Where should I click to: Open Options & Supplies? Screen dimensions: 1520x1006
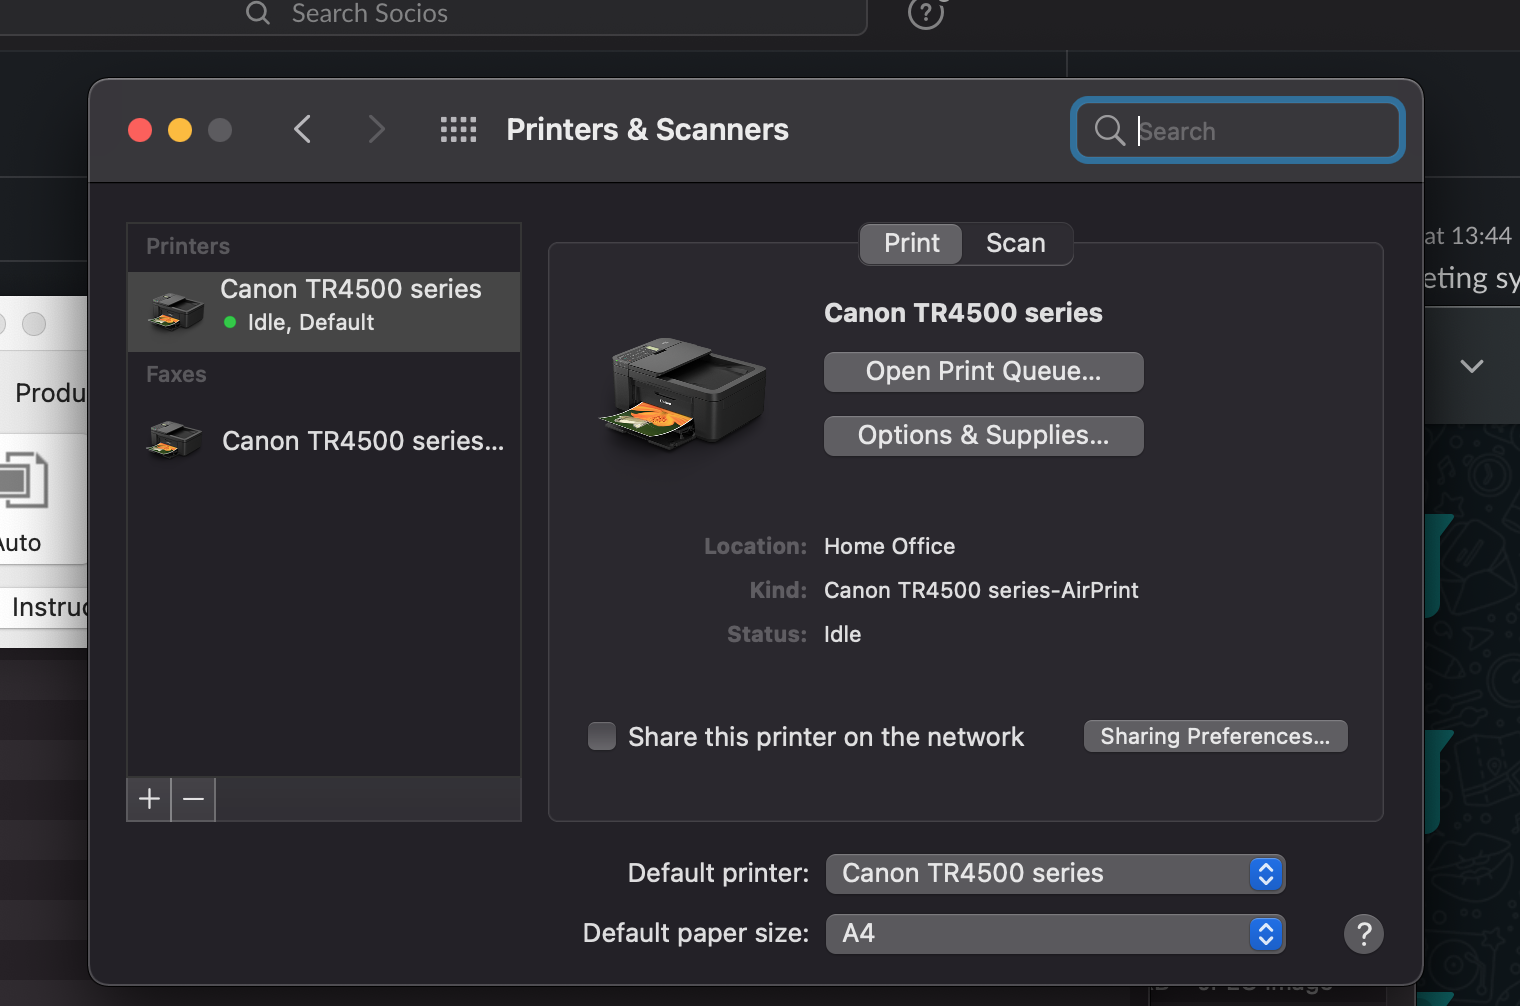[x=983, y=436]
